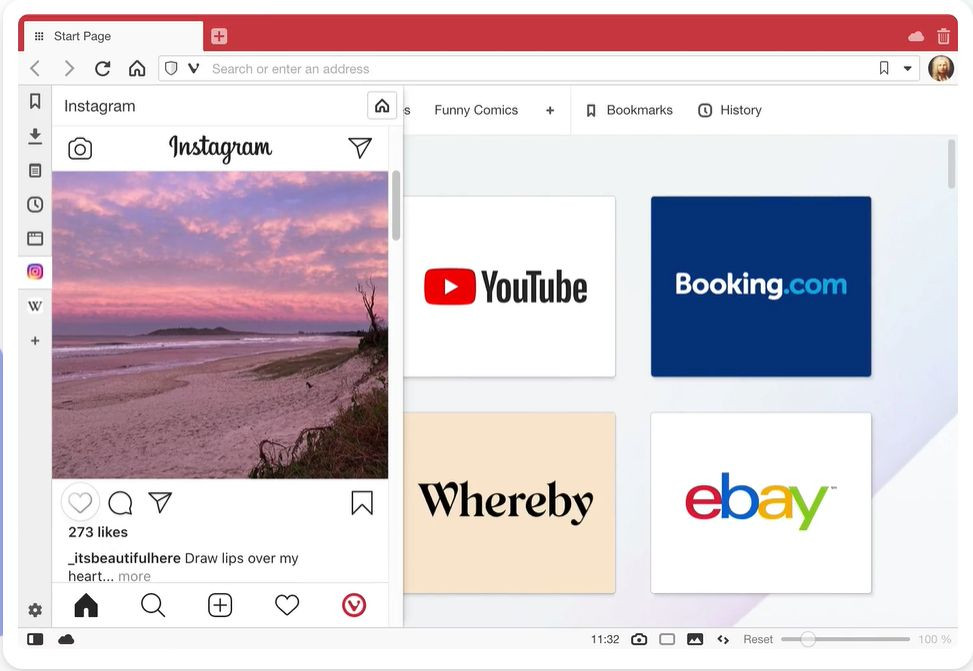Click the start page scrollbar
Image resolution: width=973 pixels, height=671 pixels.
coord(951,164)
